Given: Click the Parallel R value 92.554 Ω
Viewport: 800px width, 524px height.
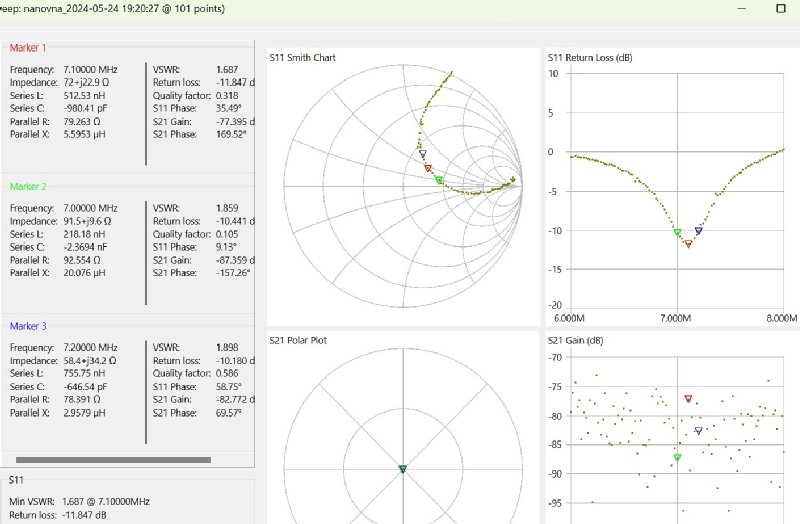Looking at the screenshot, I should [x=82, y=260].
